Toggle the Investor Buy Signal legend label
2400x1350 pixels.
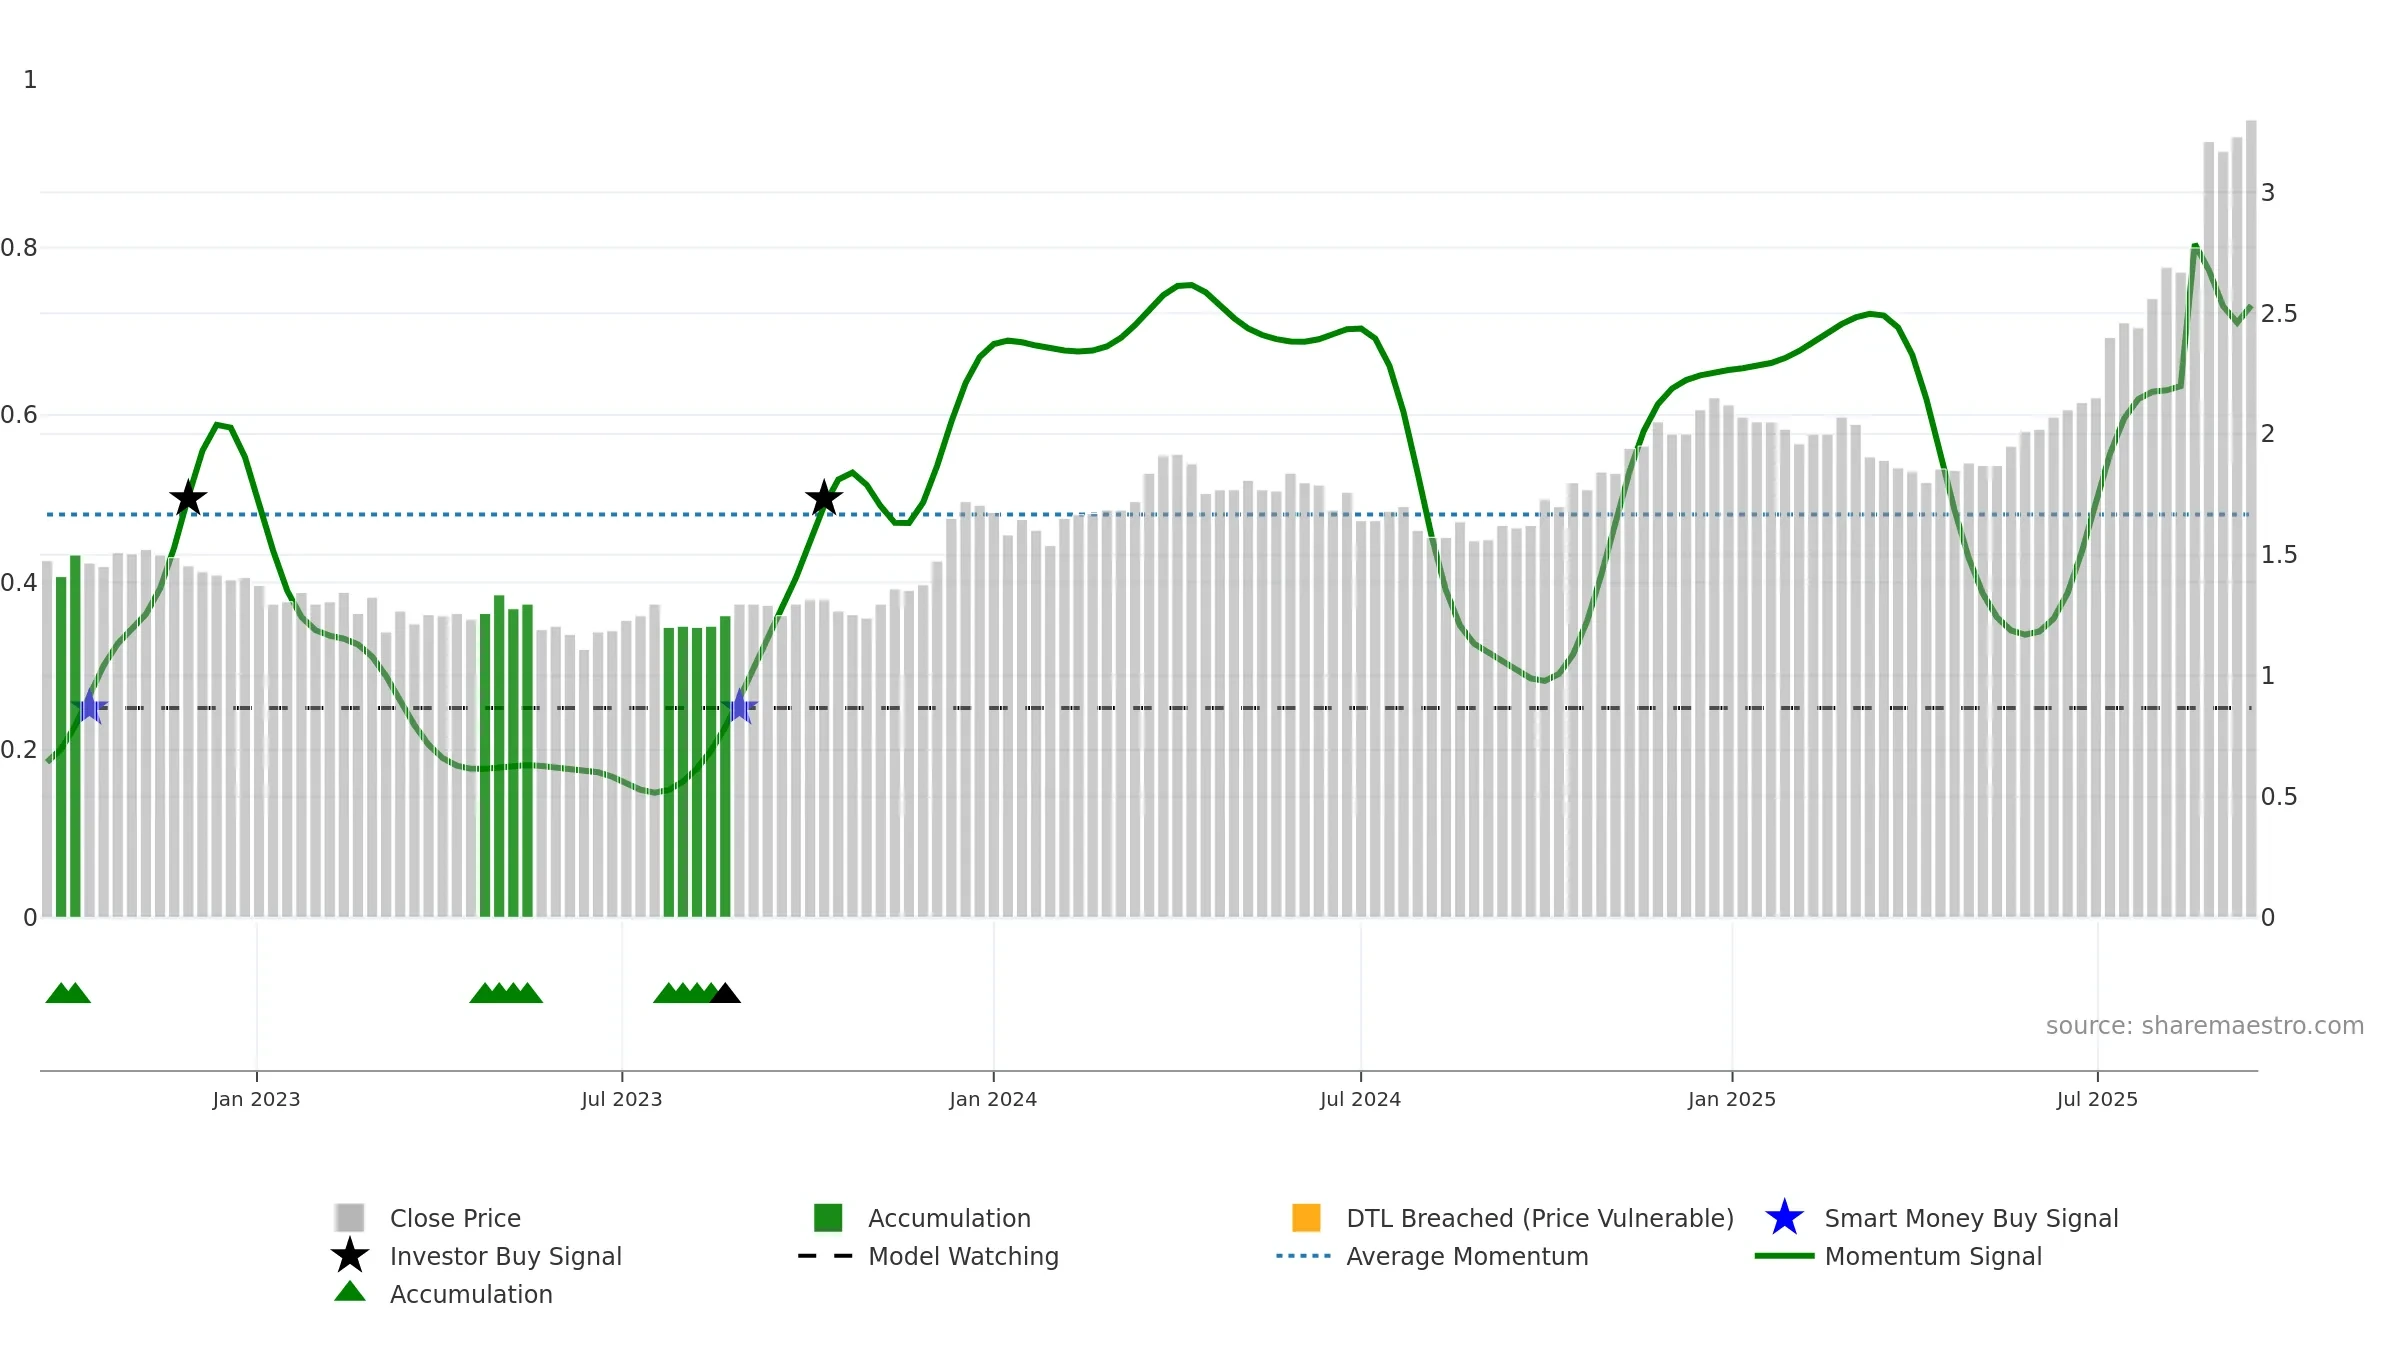click(506, 1256)
